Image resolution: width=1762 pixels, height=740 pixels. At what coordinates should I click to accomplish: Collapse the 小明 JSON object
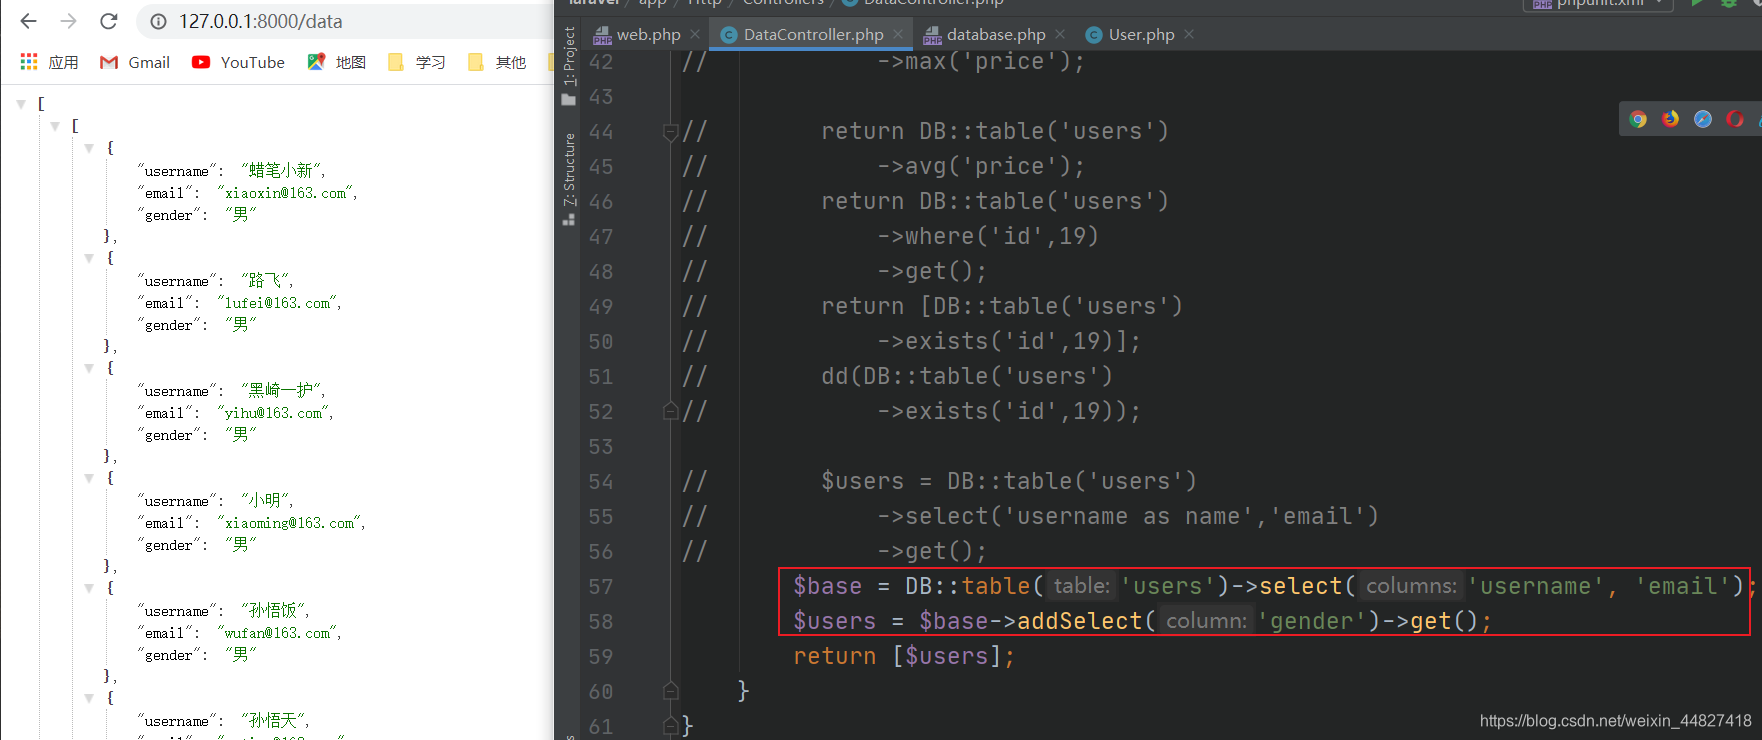(x=89, y=478)
